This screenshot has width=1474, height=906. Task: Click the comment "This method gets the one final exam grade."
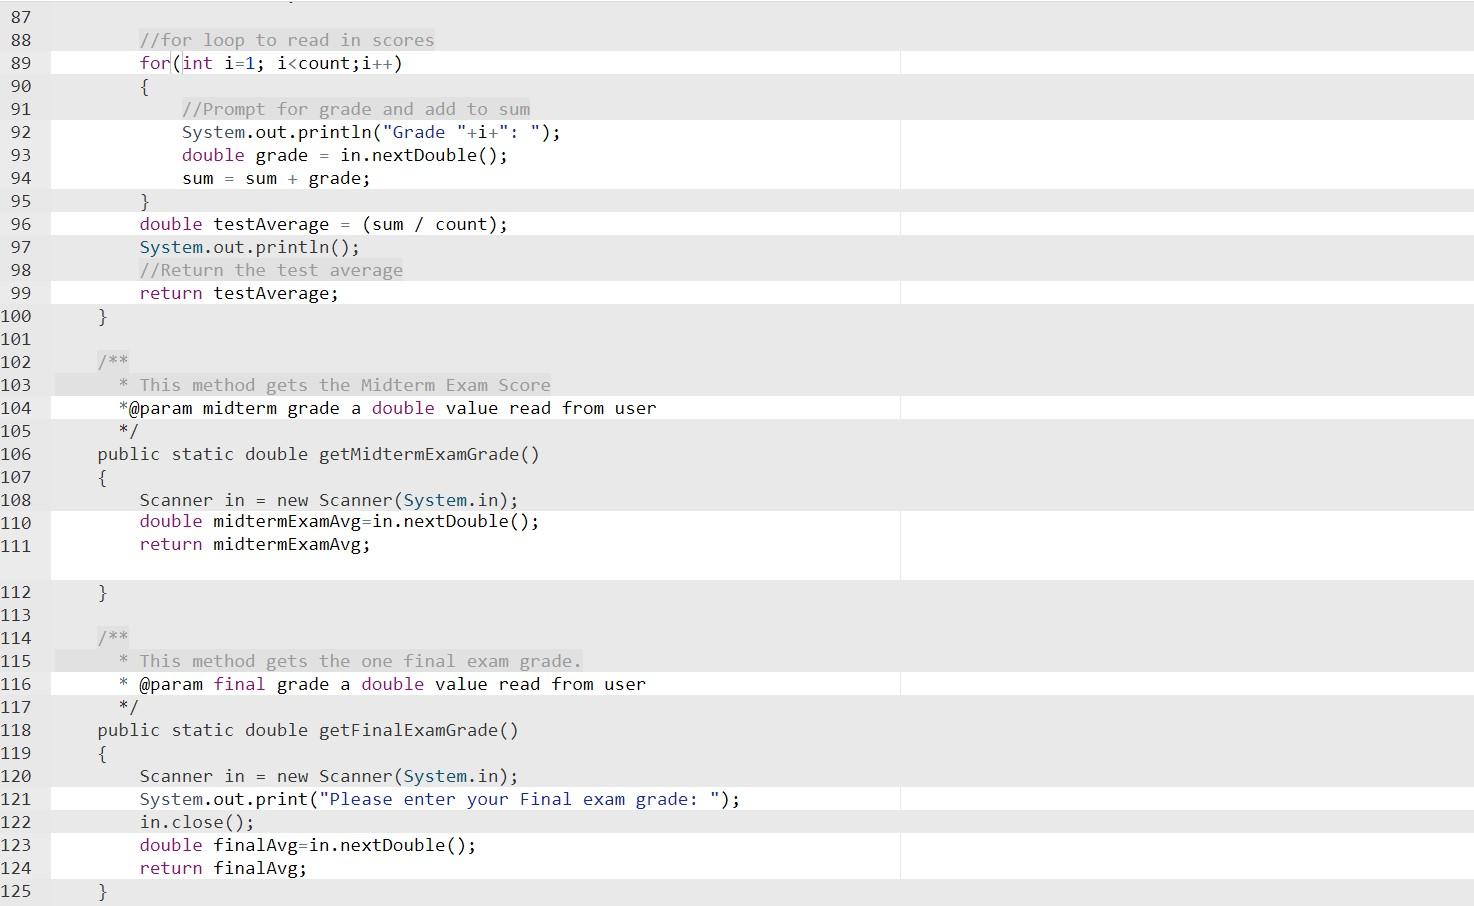[360, 661]
